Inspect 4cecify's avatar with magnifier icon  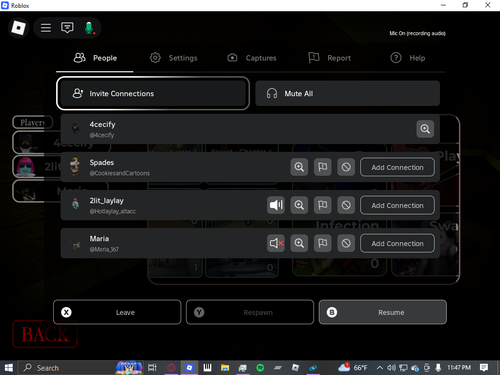(425, 129)
